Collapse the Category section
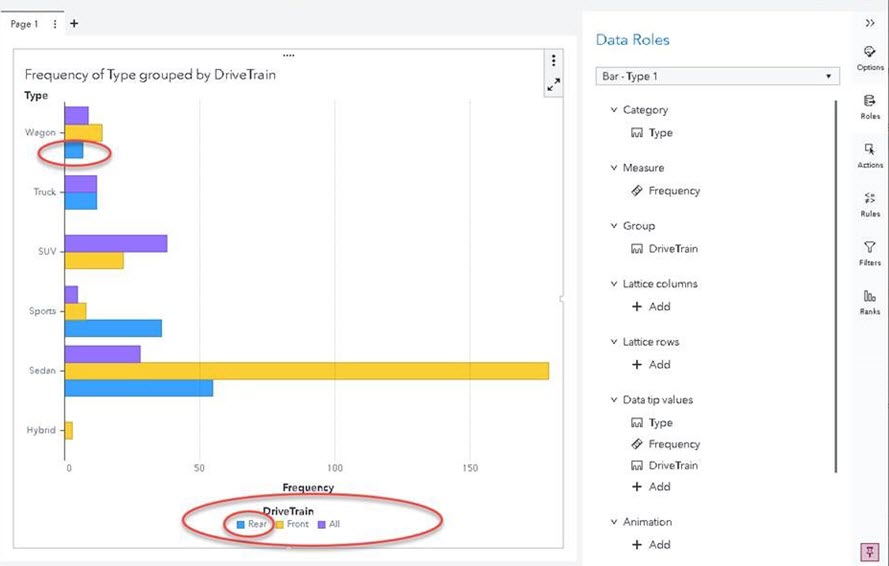 (613, 109)
